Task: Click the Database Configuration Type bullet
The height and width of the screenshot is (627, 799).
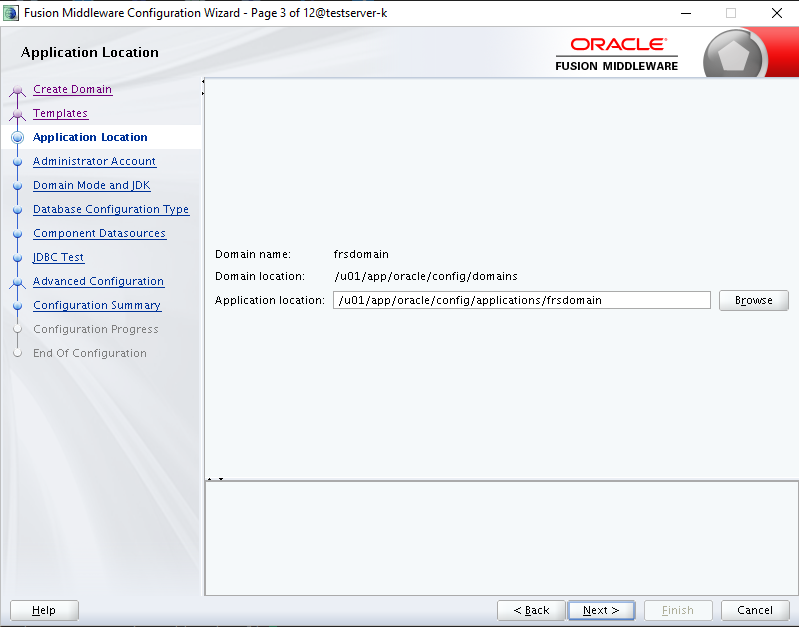Action: (x=18, y=210)
